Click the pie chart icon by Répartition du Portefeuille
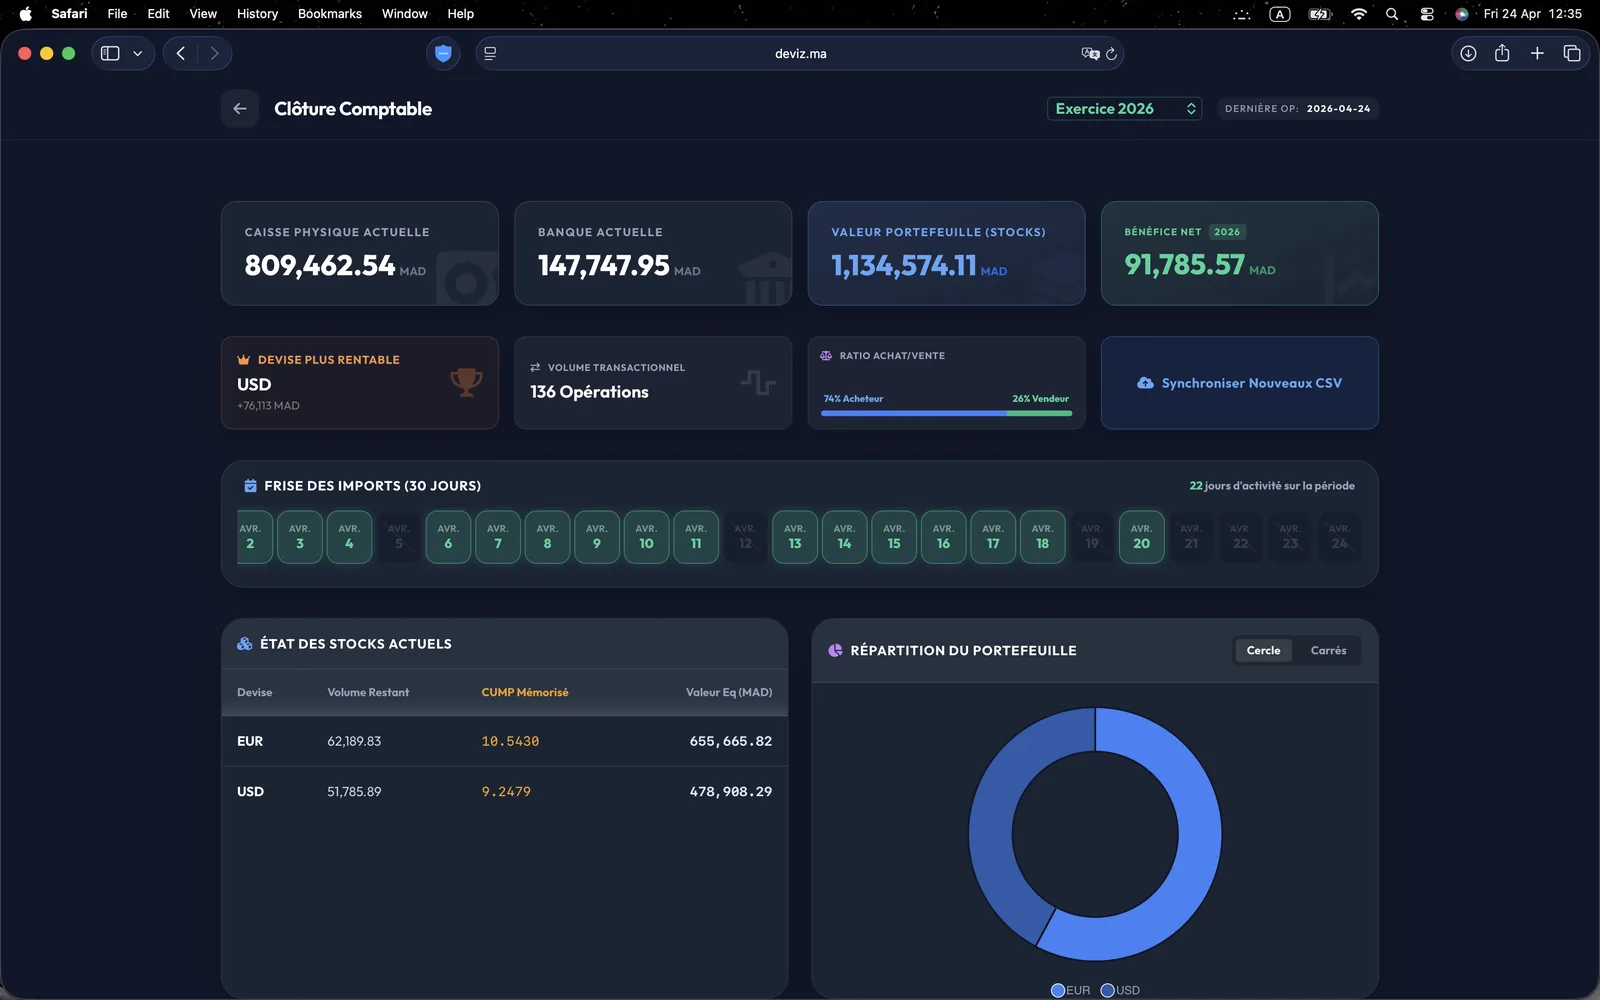Image resolution: width=1600 pixels, height=1000 pixels. coord(835,650)
